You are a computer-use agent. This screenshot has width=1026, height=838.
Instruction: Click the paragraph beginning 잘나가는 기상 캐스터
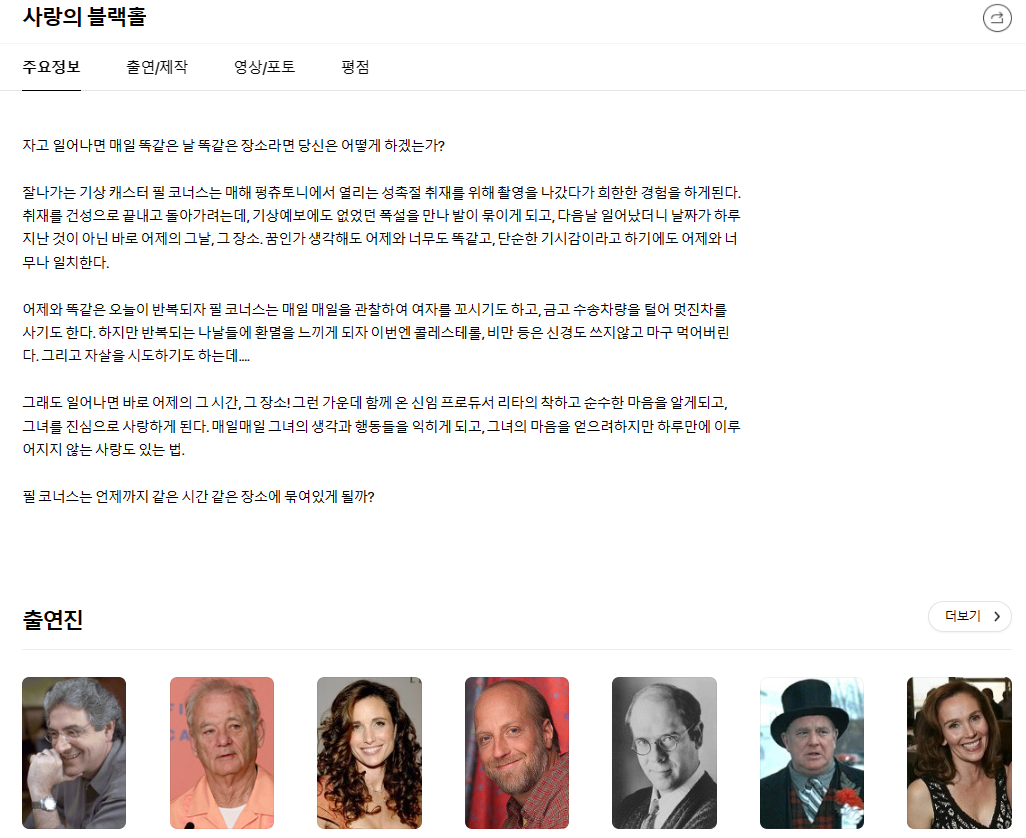(x=381, y=227)
